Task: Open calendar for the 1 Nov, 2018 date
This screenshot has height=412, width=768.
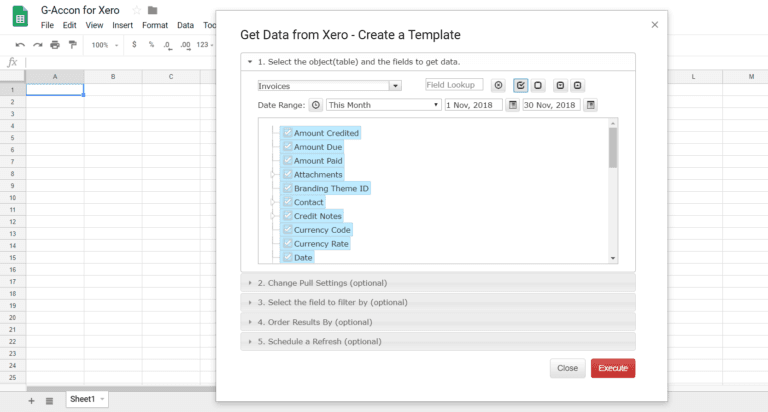Action: 512,105
